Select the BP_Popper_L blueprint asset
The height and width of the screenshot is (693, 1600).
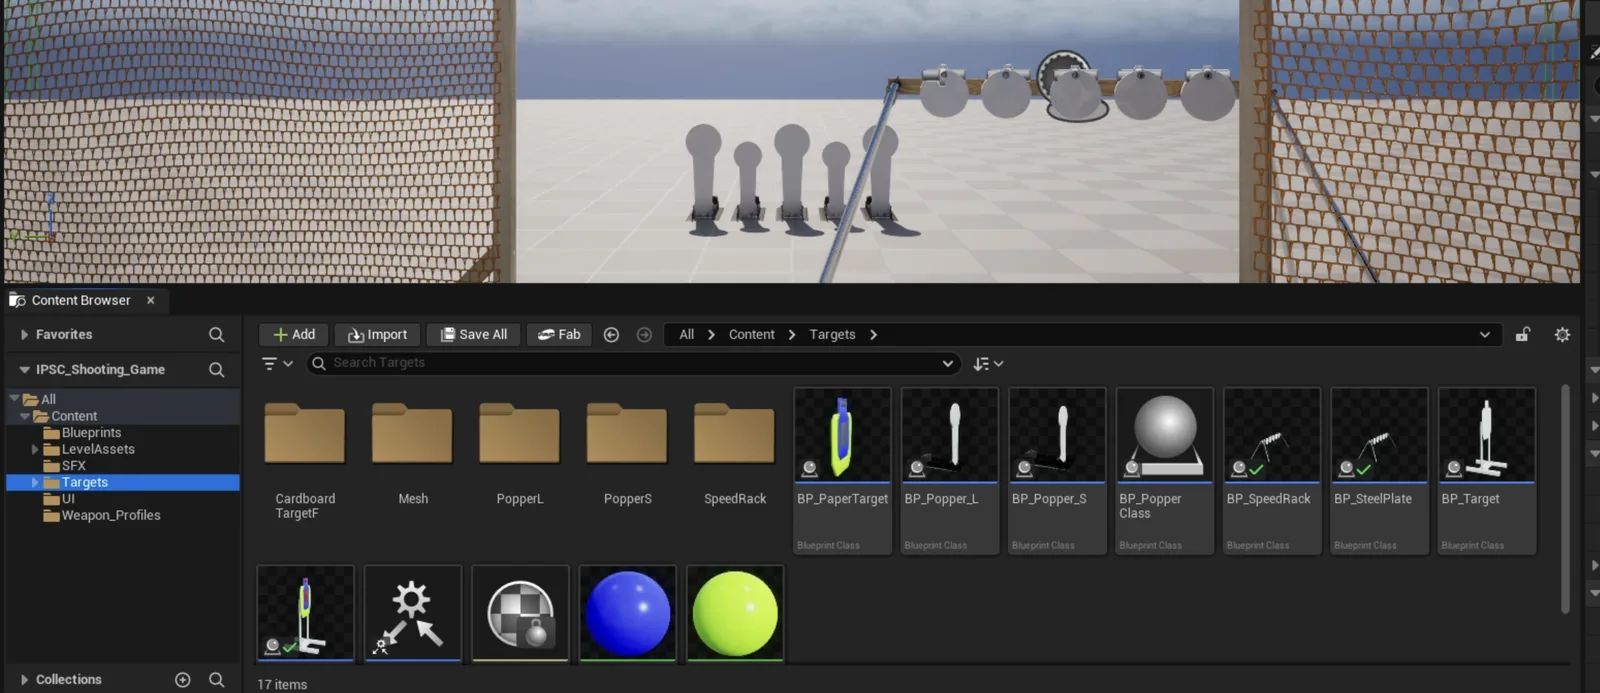coord(950,470)
